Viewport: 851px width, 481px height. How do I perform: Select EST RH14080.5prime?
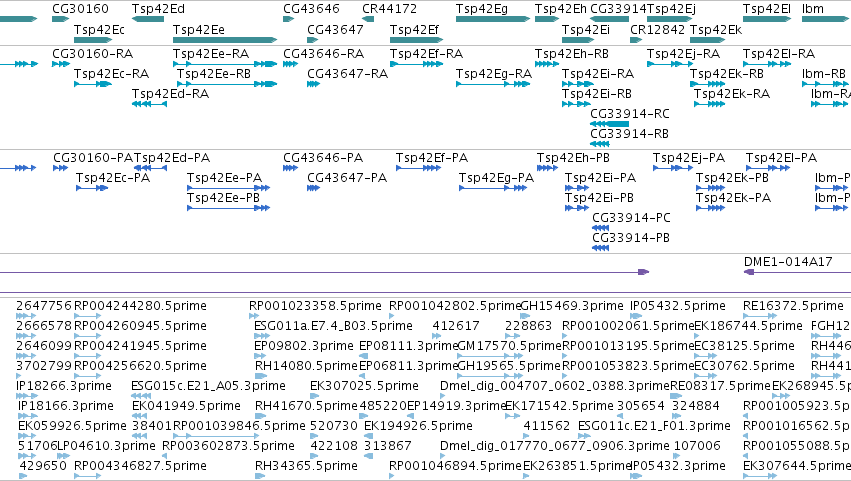pyautogui.click(x=307, y=366)
